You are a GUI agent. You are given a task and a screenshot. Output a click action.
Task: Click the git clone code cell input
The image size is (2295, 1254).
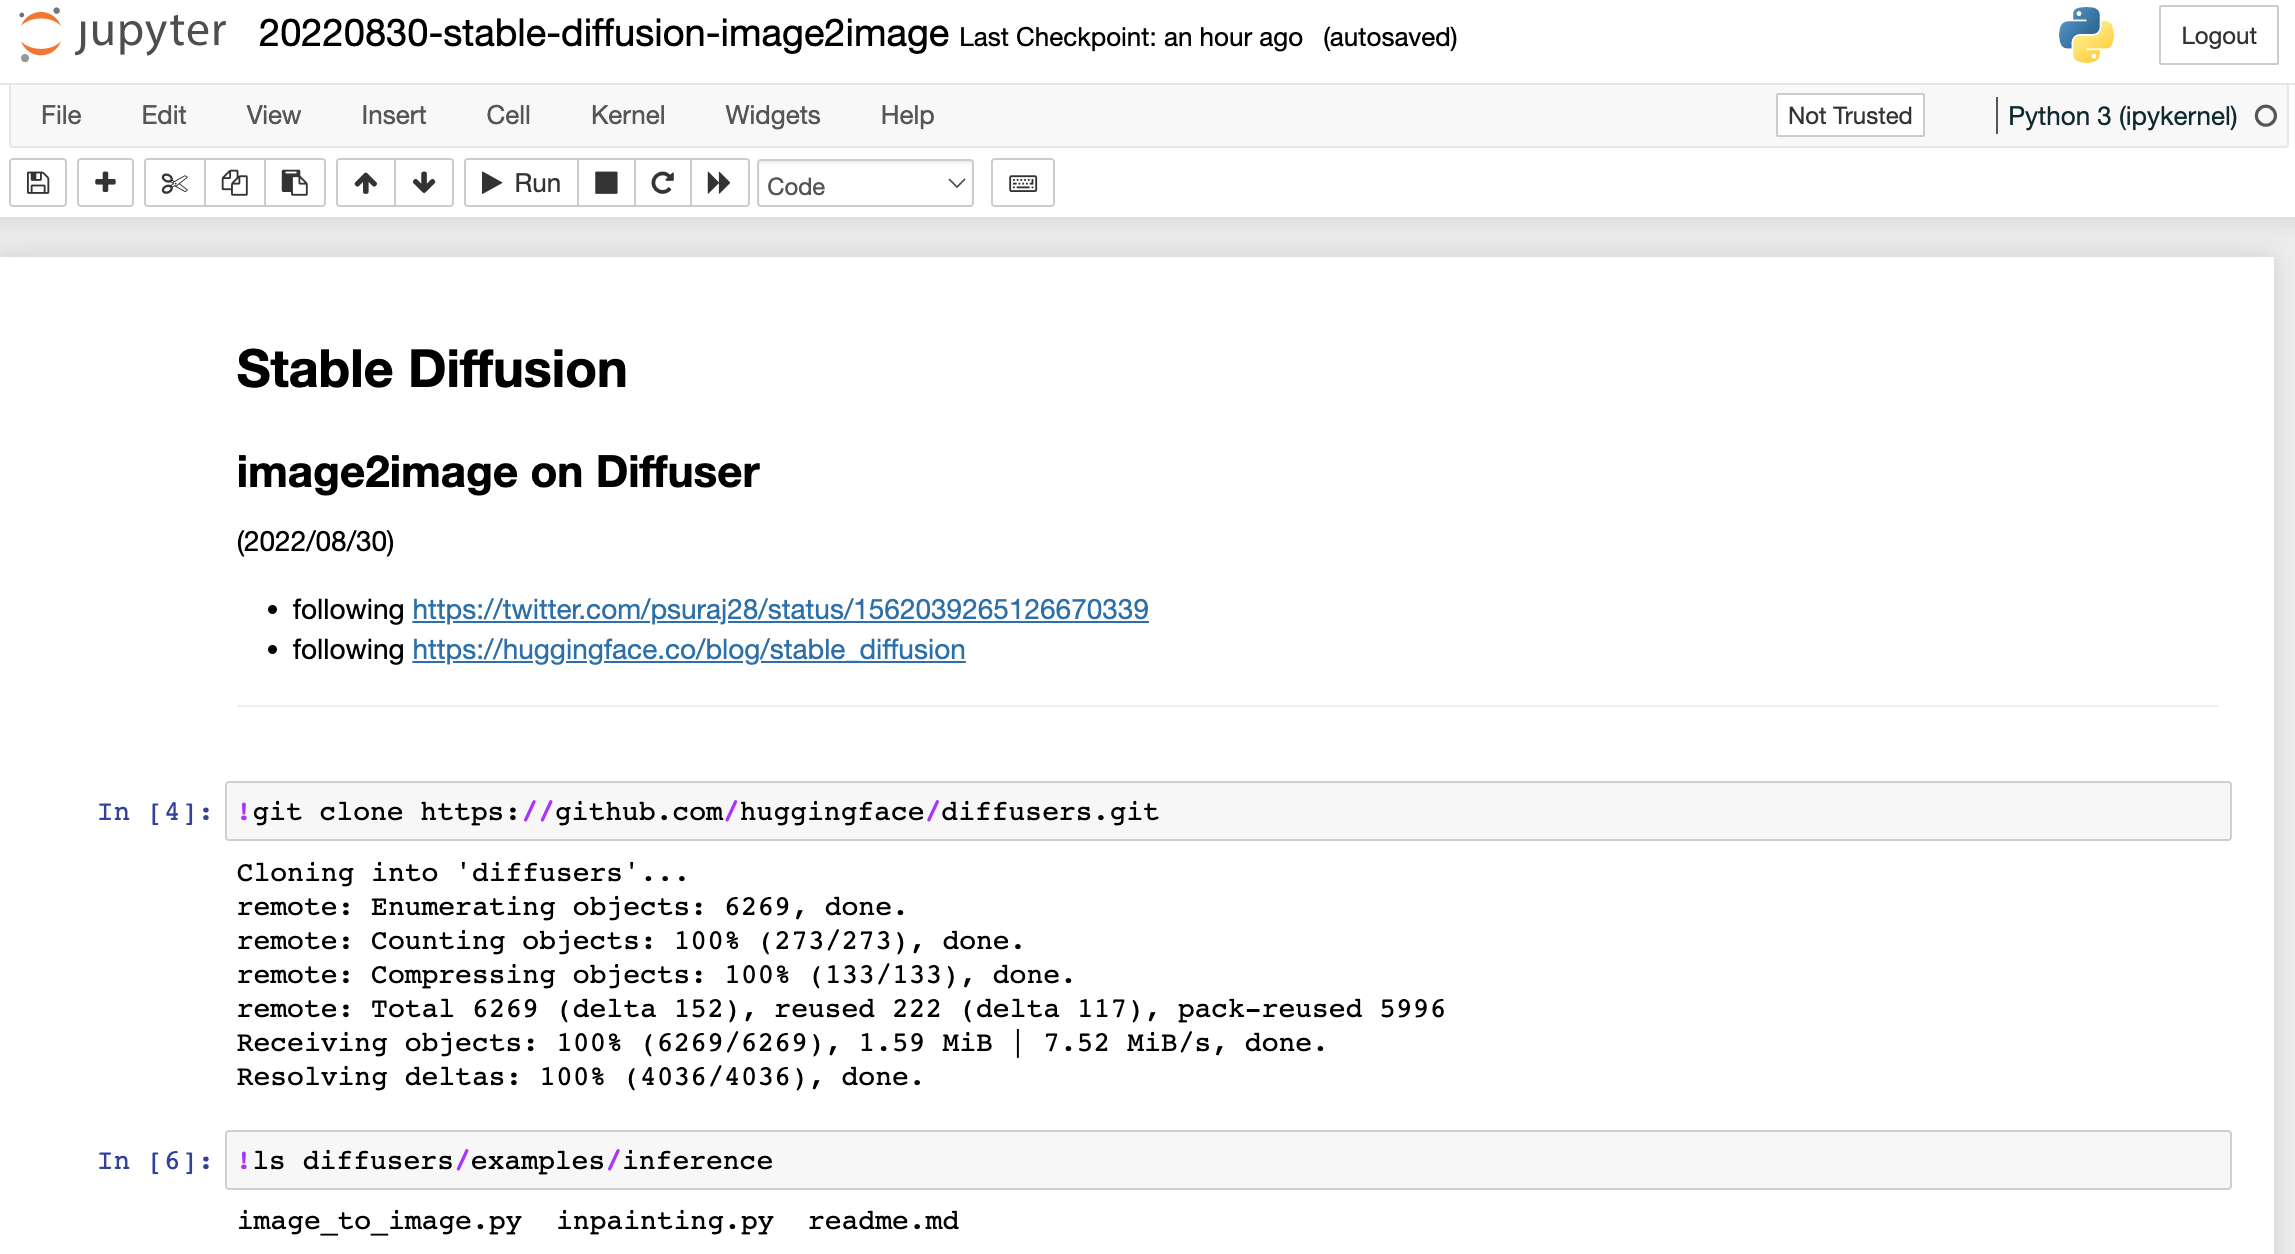tap(1227, 812)
